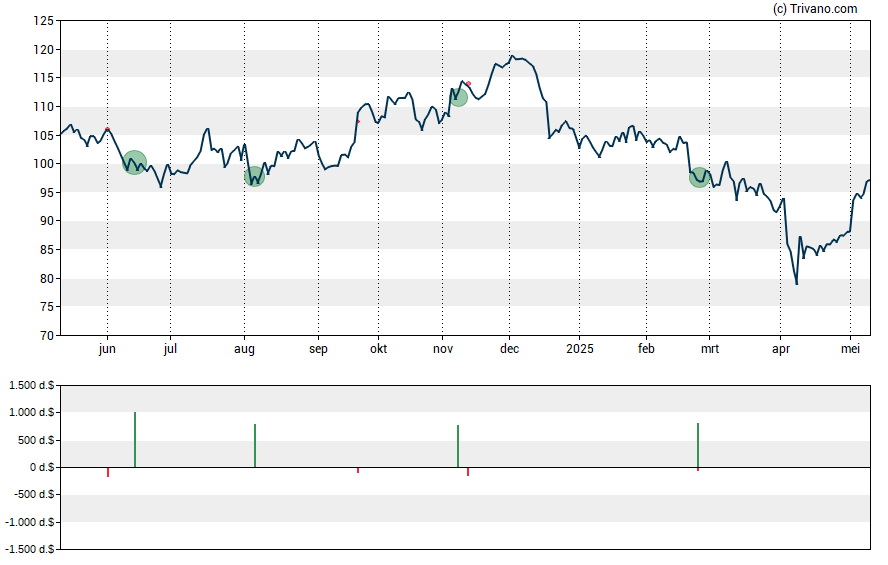Click the '2025' x-axis label
Viewport: 888px width, 565px height.
579,349
